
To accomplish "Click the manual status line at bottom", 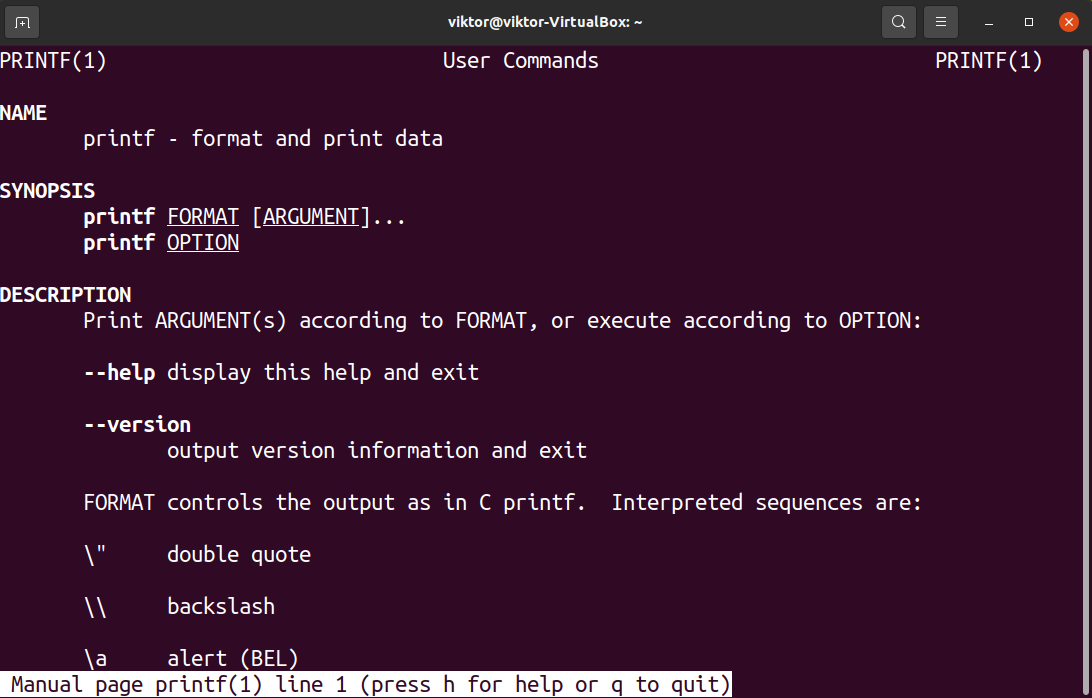I will tap(365, 684).
